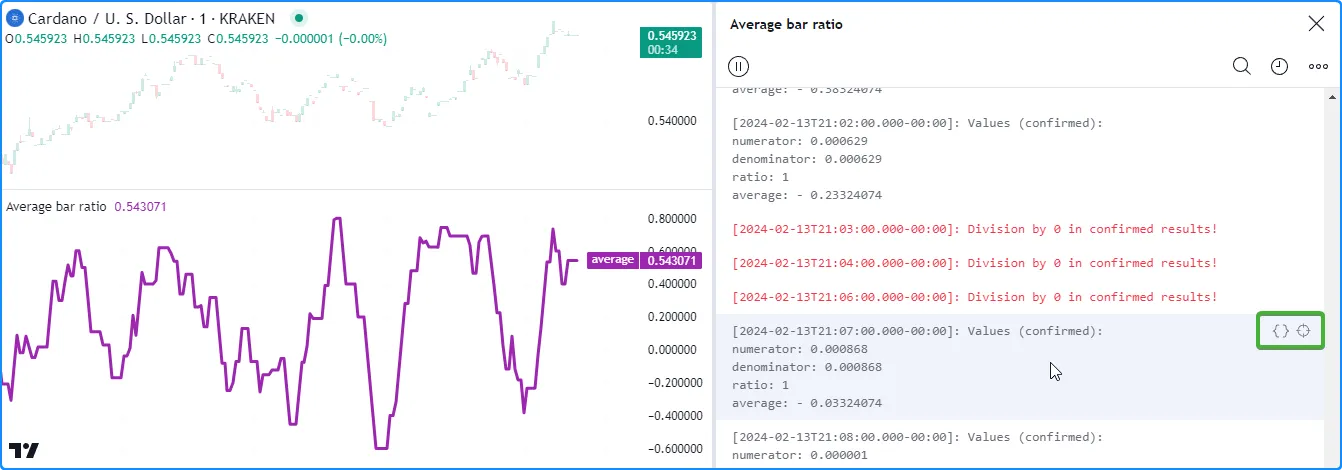Click the clock icon to jump to date
The height and width of the screenshot is (470, 1342).
pos(1279,66)
